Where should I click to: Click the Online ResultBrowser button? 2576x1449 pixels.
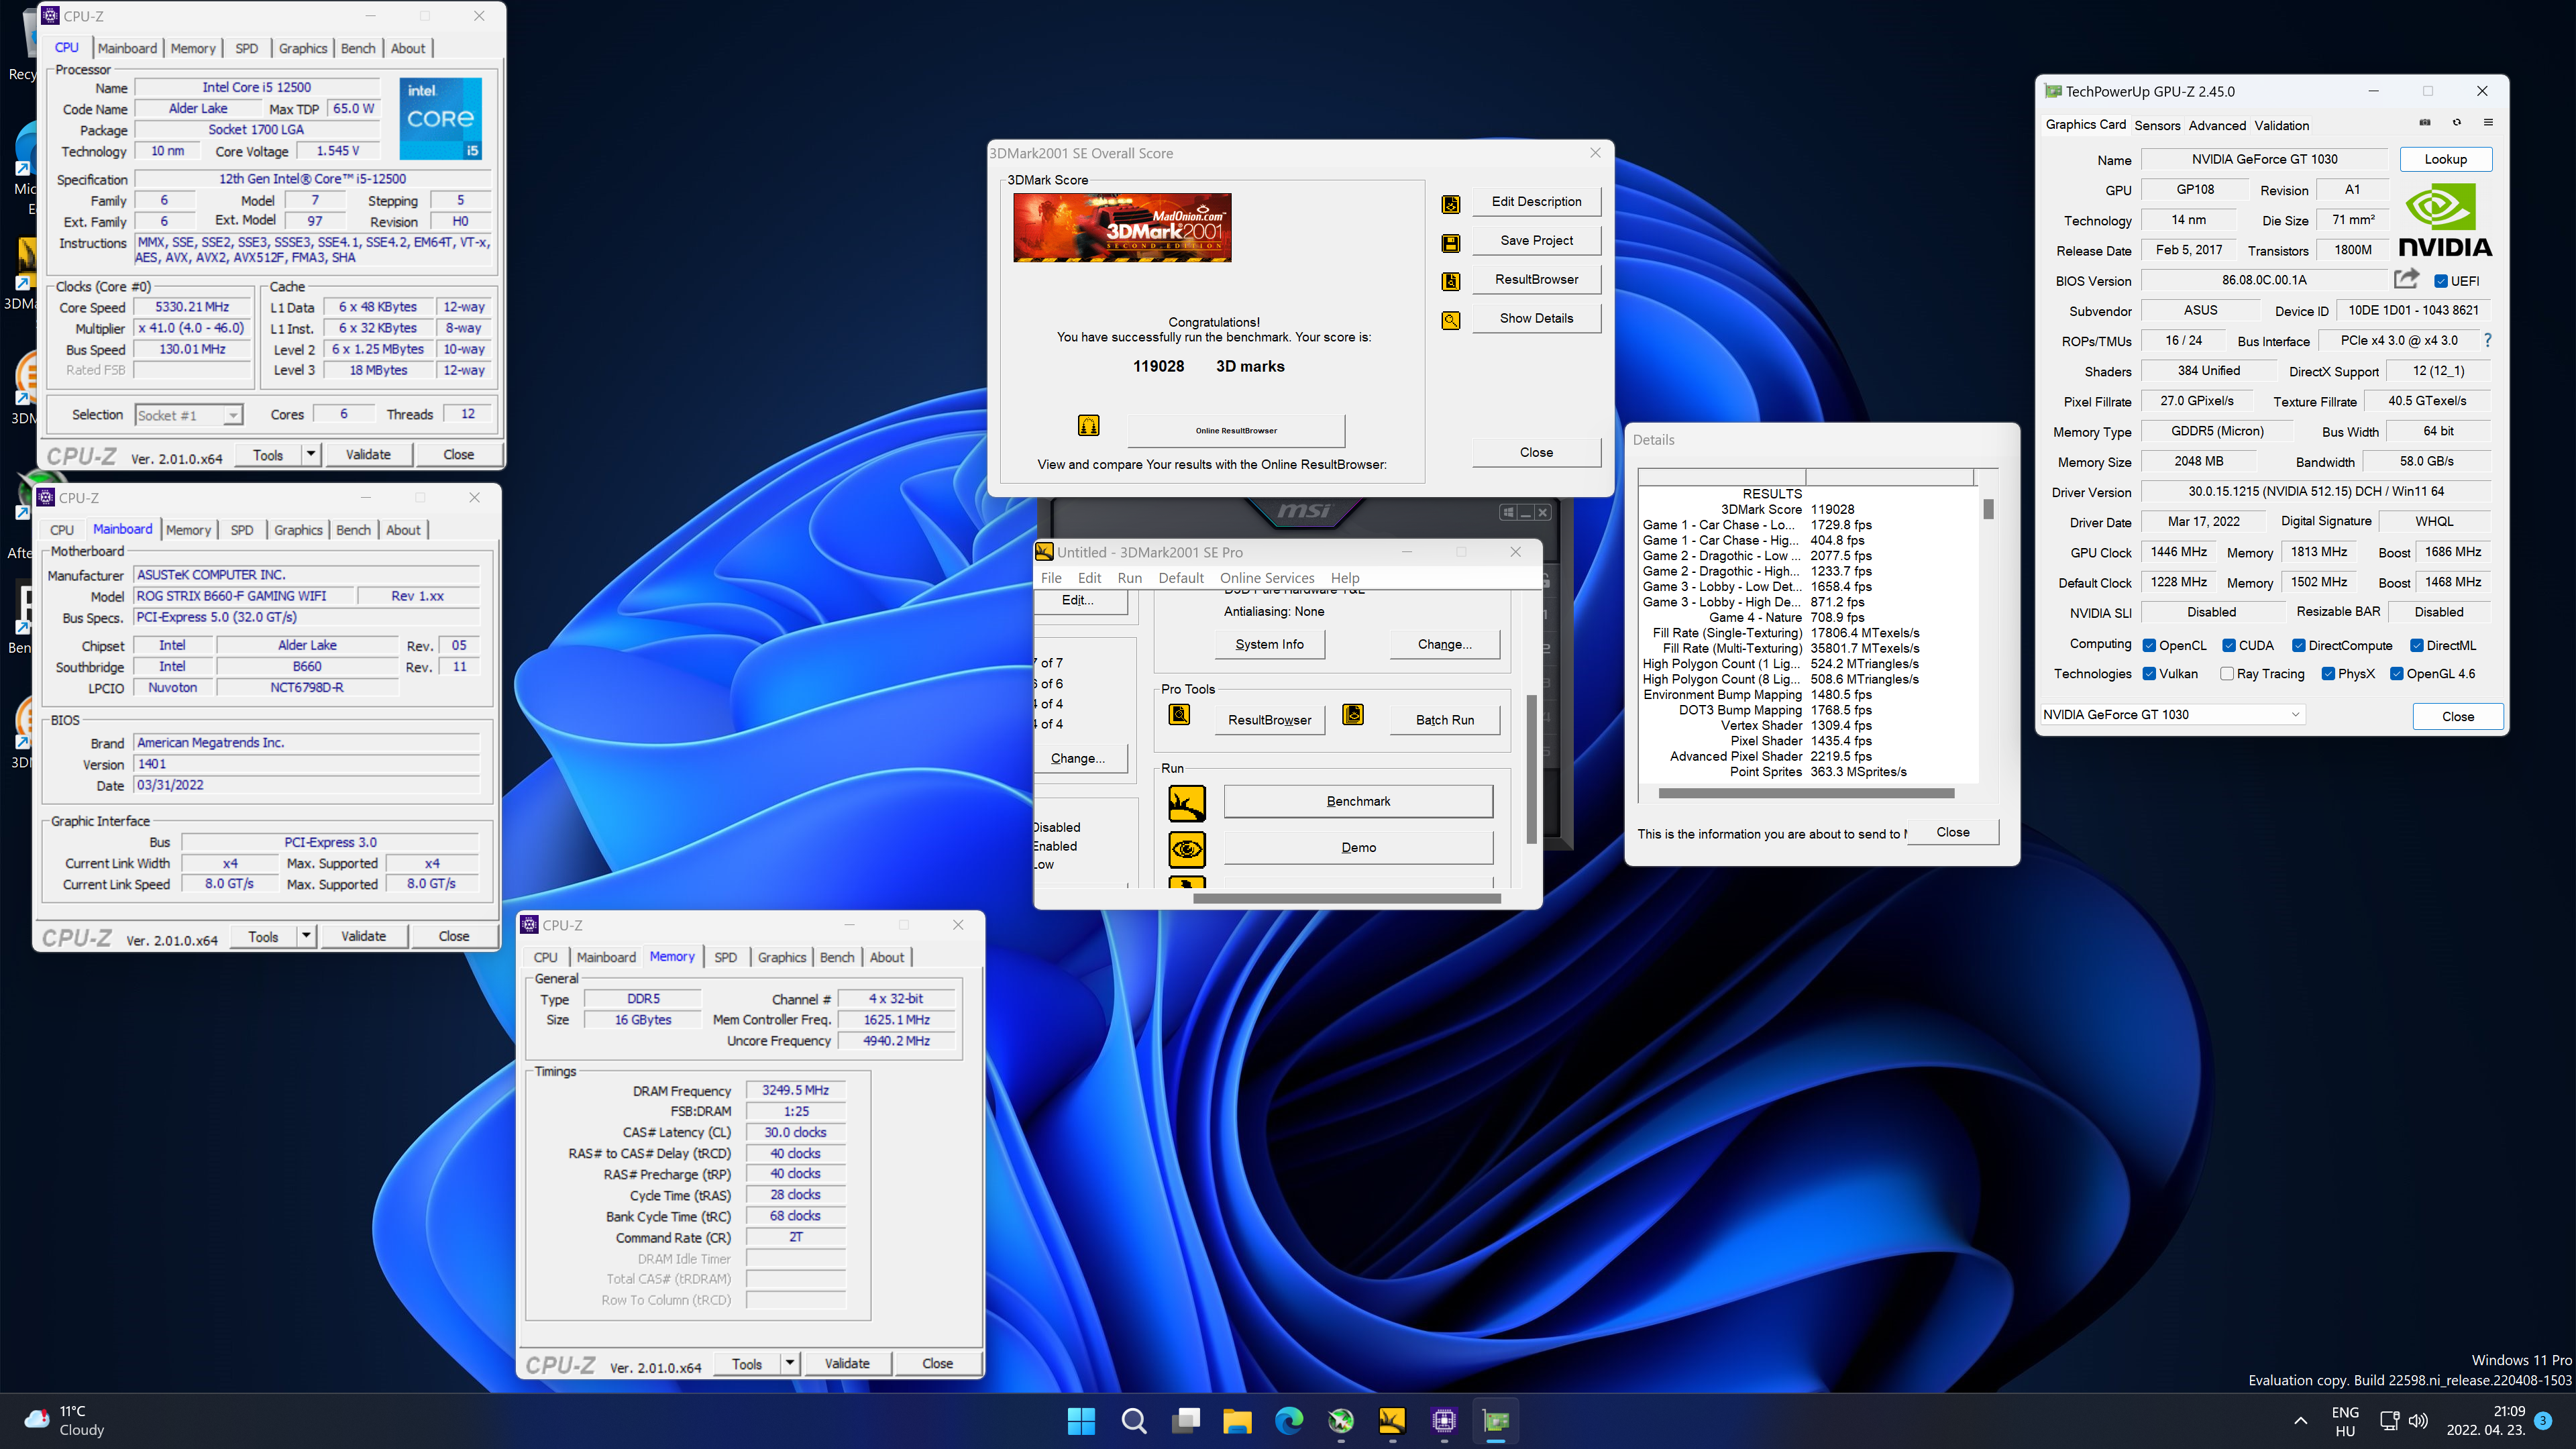pos(1236,430)
